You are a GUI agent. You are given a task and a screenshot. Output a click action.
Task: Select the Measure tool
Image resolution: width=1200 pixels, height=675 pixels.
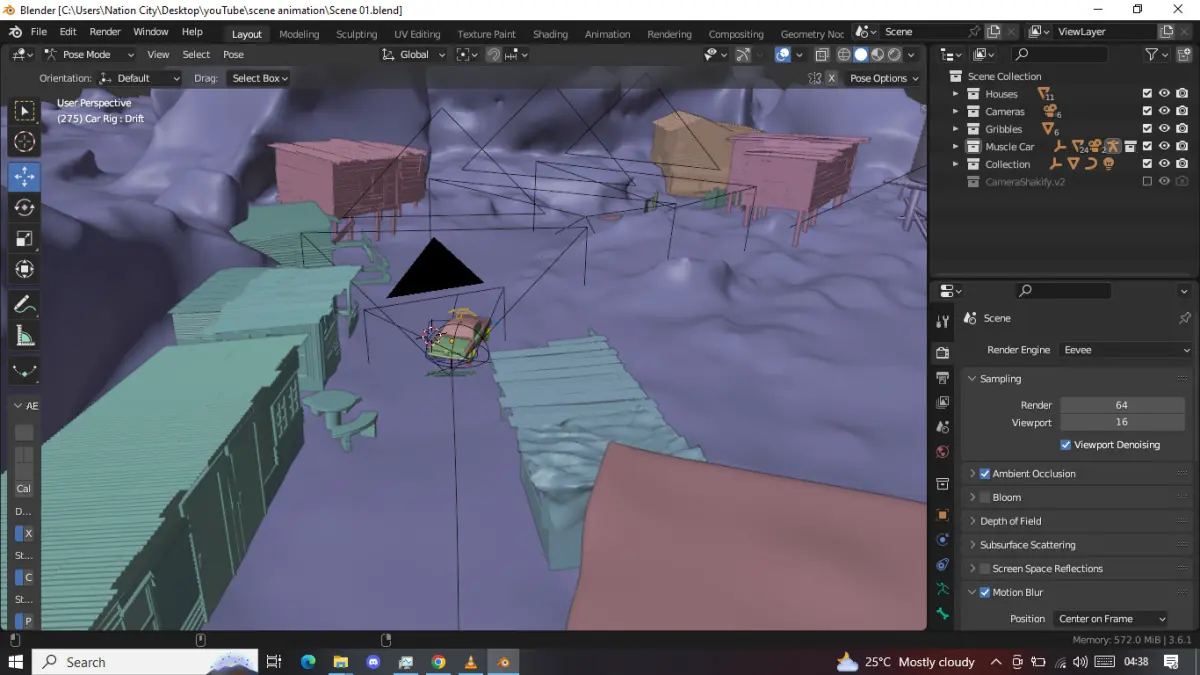coord(24,336)
